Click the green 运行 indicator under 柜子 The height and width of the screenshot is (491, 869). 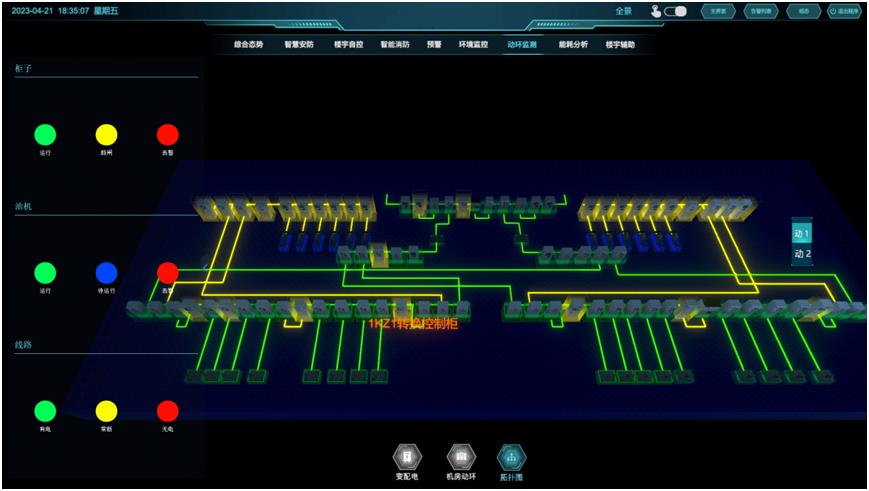(x=45, y=135)
